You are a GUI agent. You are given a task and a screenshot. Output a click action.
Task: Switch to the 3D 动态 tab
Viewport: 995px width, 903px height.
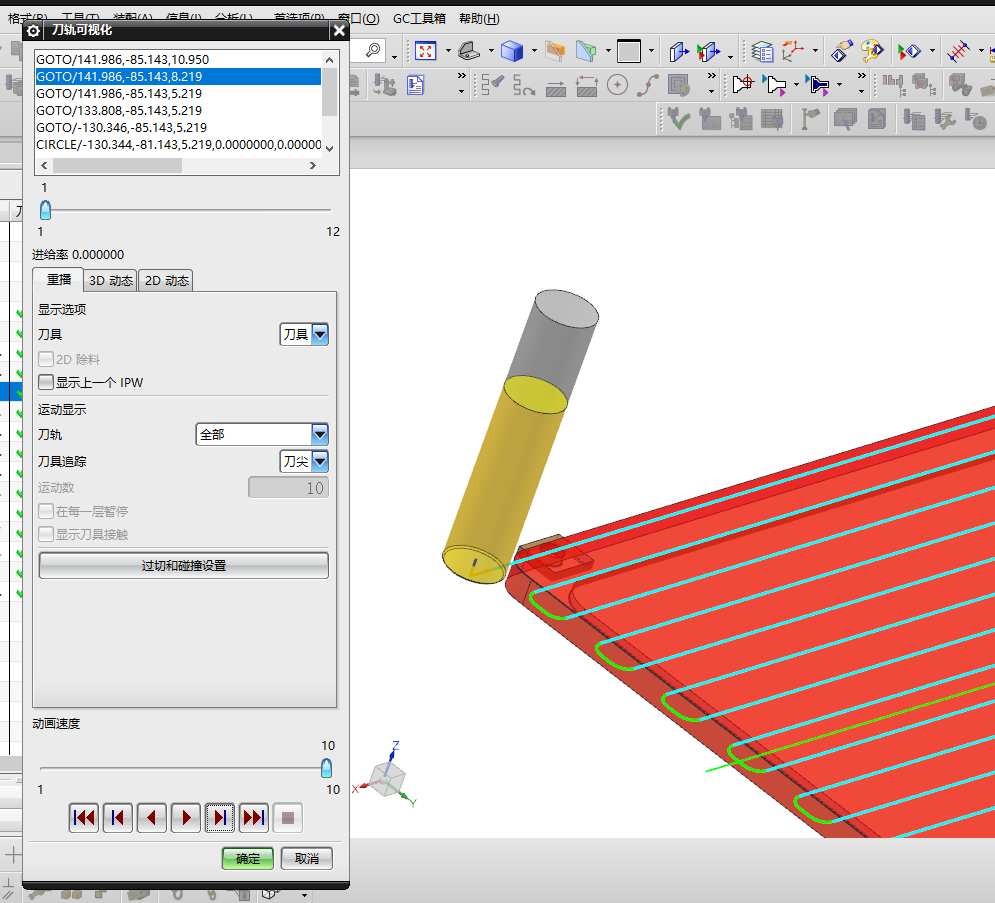[110, 280]
